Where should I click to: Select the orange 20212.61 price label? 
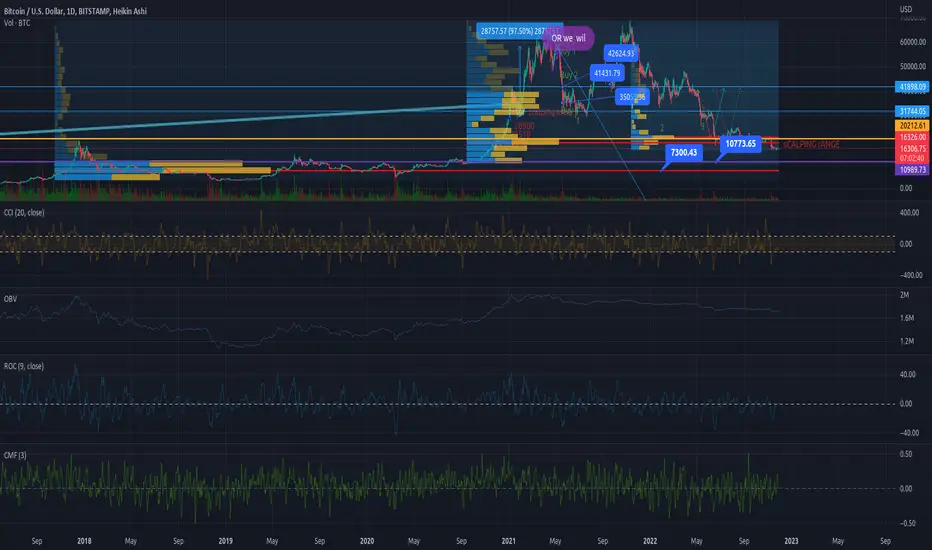[x=912, y=125]
